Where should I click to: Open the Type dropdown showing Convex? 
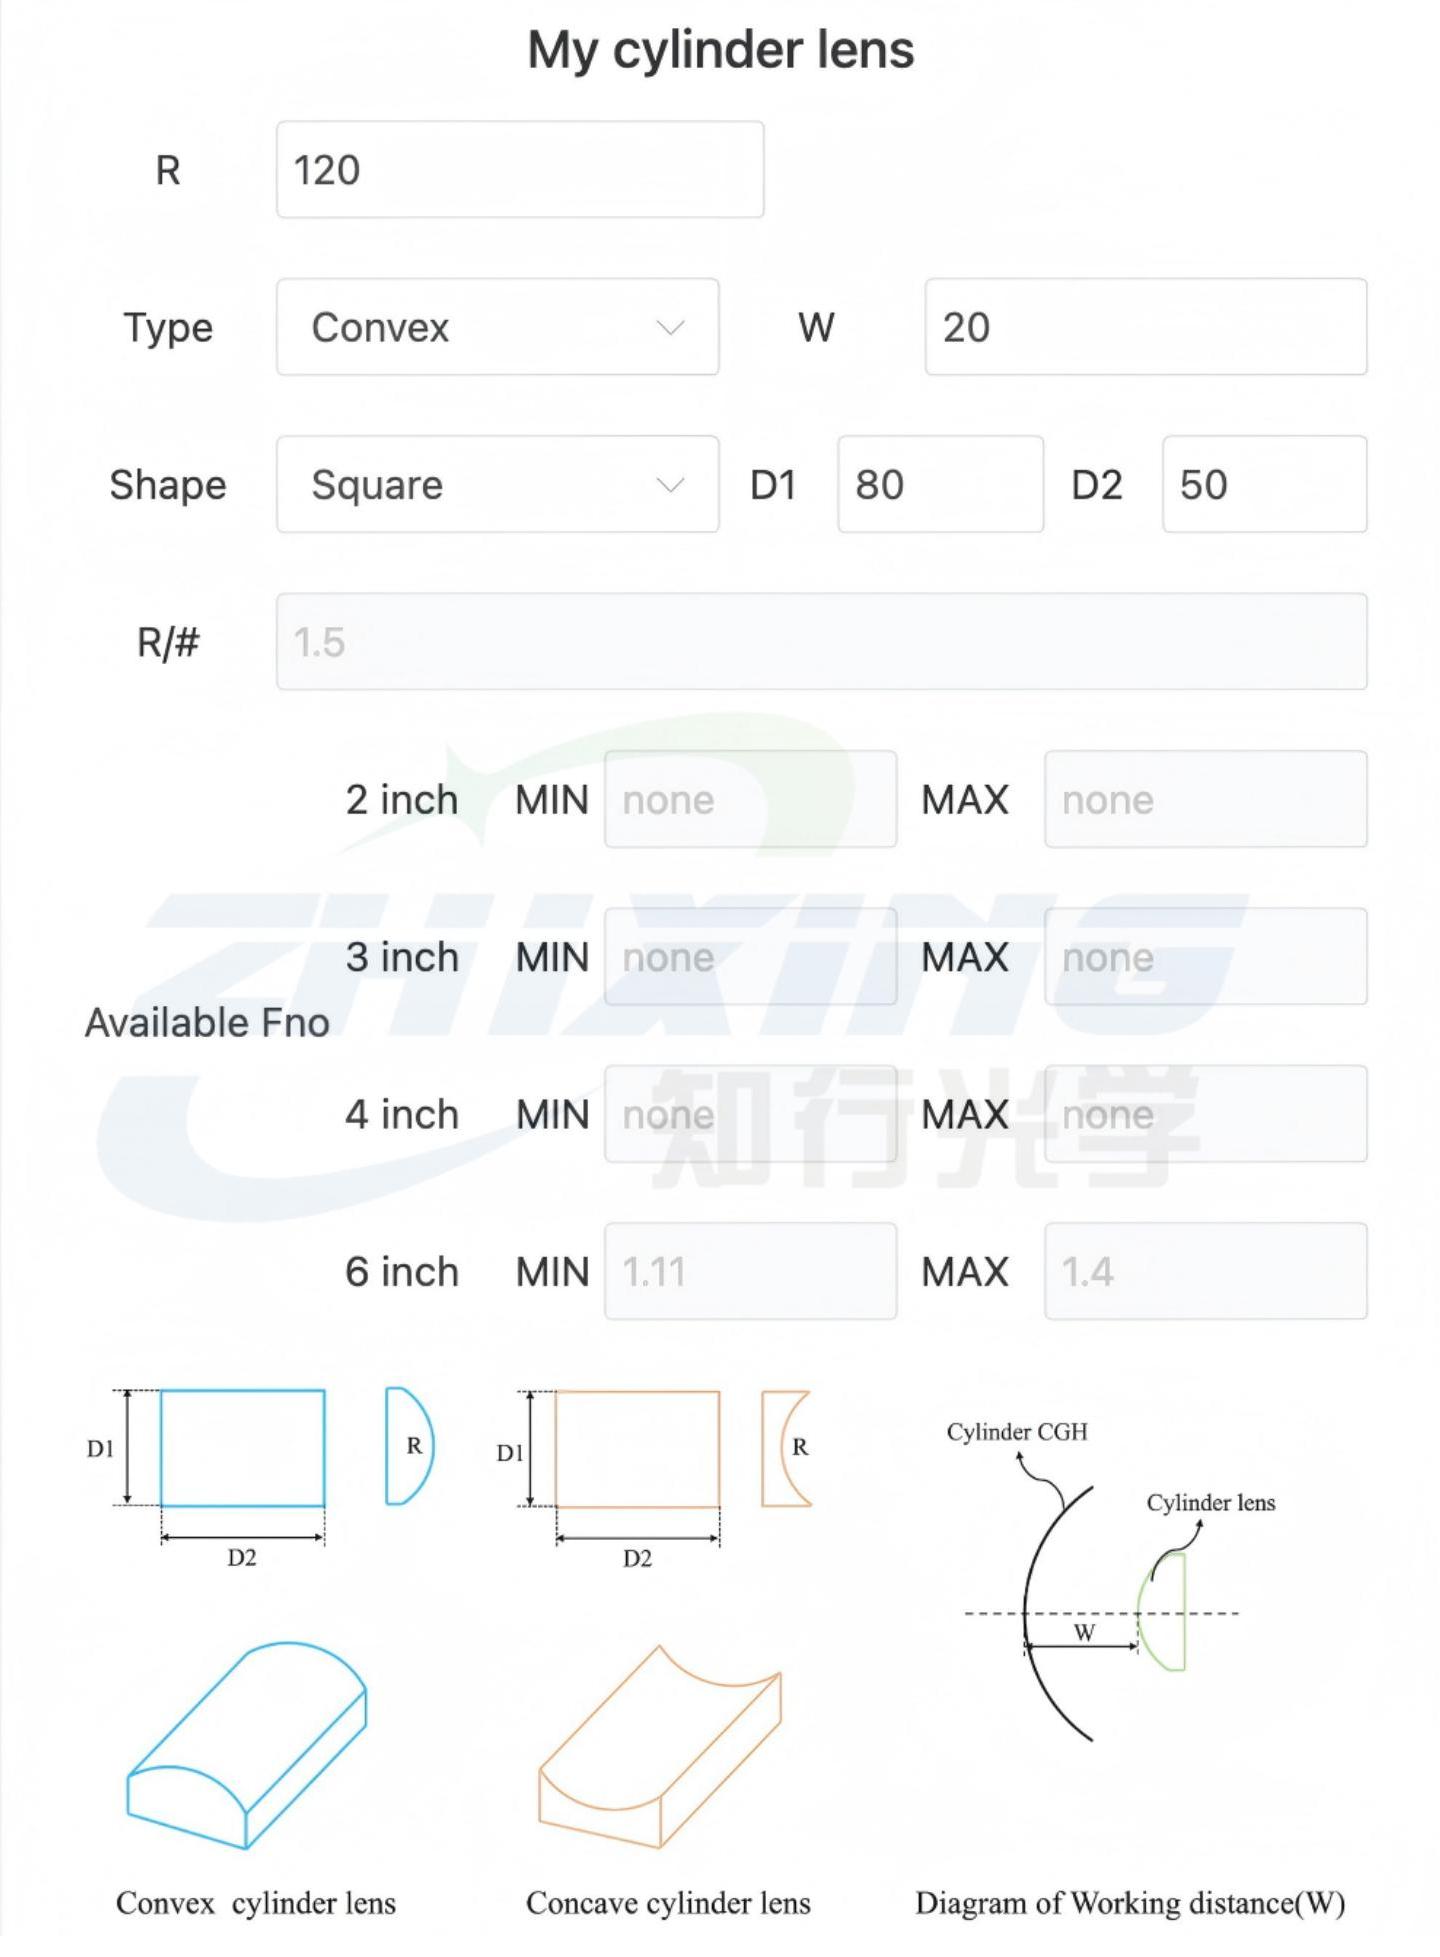pyautogui.click(x=497, y=327)
